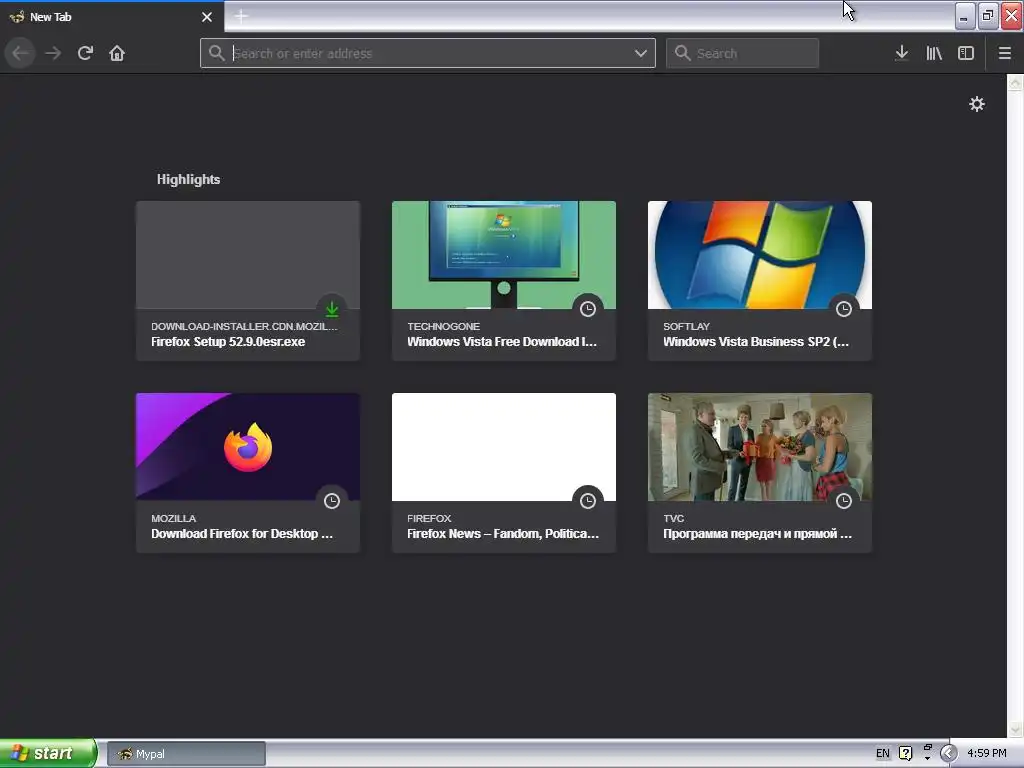Click the EN language indicator
Screen dimensions: 1024x768
pyautogui.click(x=882, y=753)
